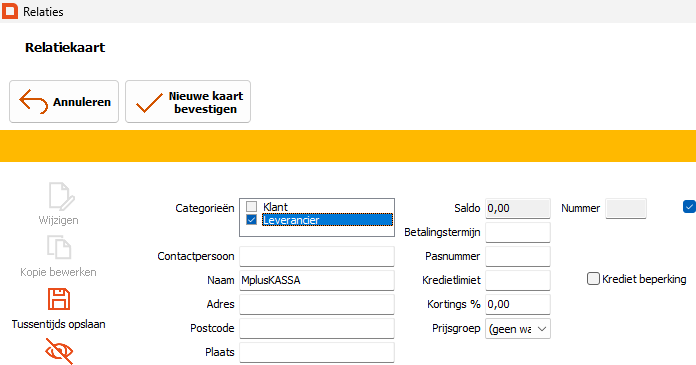Image resolution: width=696 pixels, height=365 pixels.
Task: Click the Plaats text field
Action: [317, 352]
